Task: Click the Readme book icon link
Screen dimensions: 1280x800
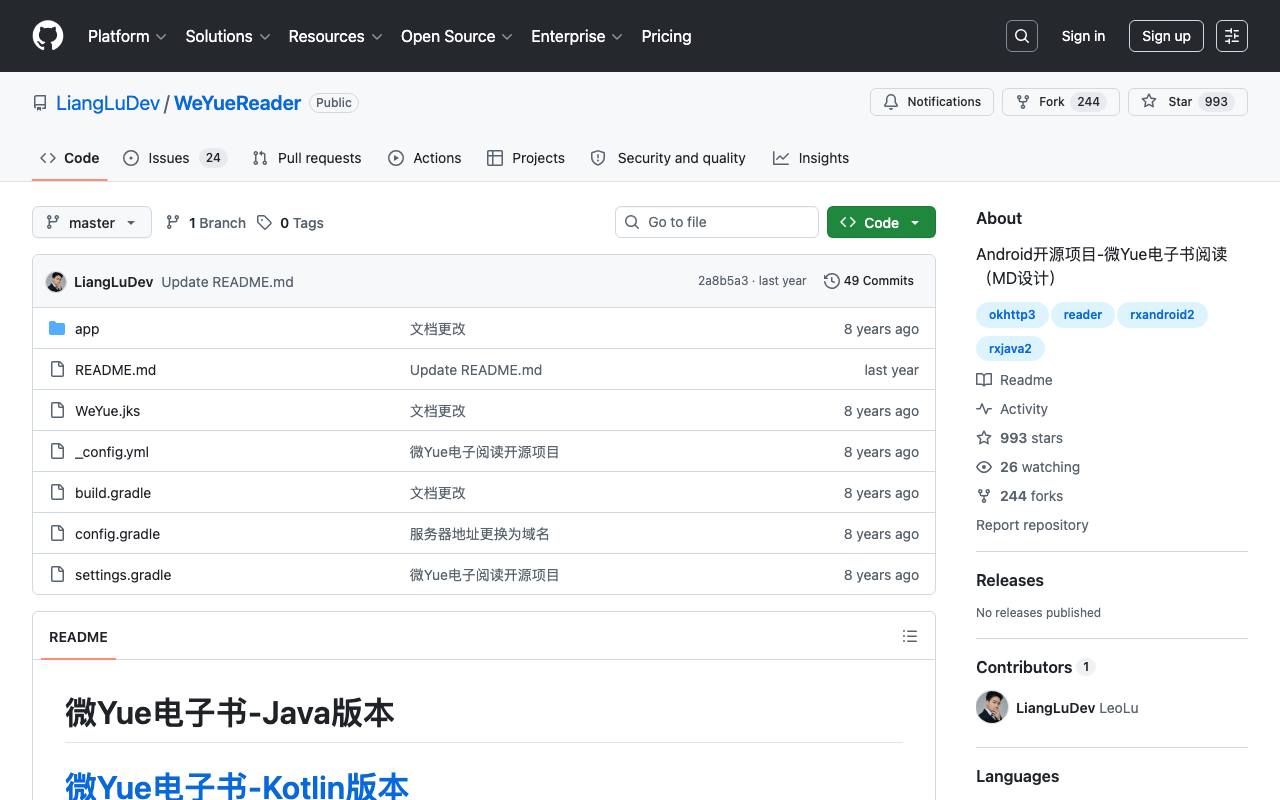Action: coord(1014,380)
